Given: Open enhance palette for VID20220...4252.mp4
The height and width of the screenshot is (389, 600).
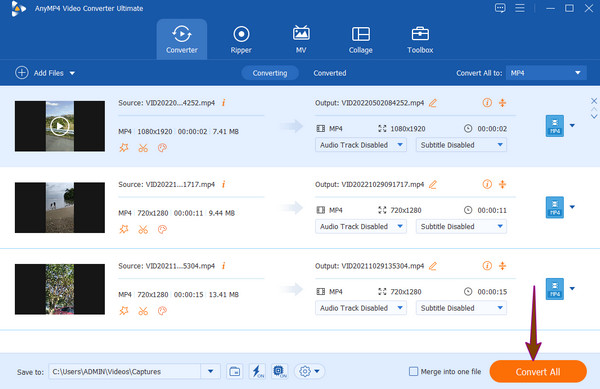Looking at the screenshot, I should point(162,148).
